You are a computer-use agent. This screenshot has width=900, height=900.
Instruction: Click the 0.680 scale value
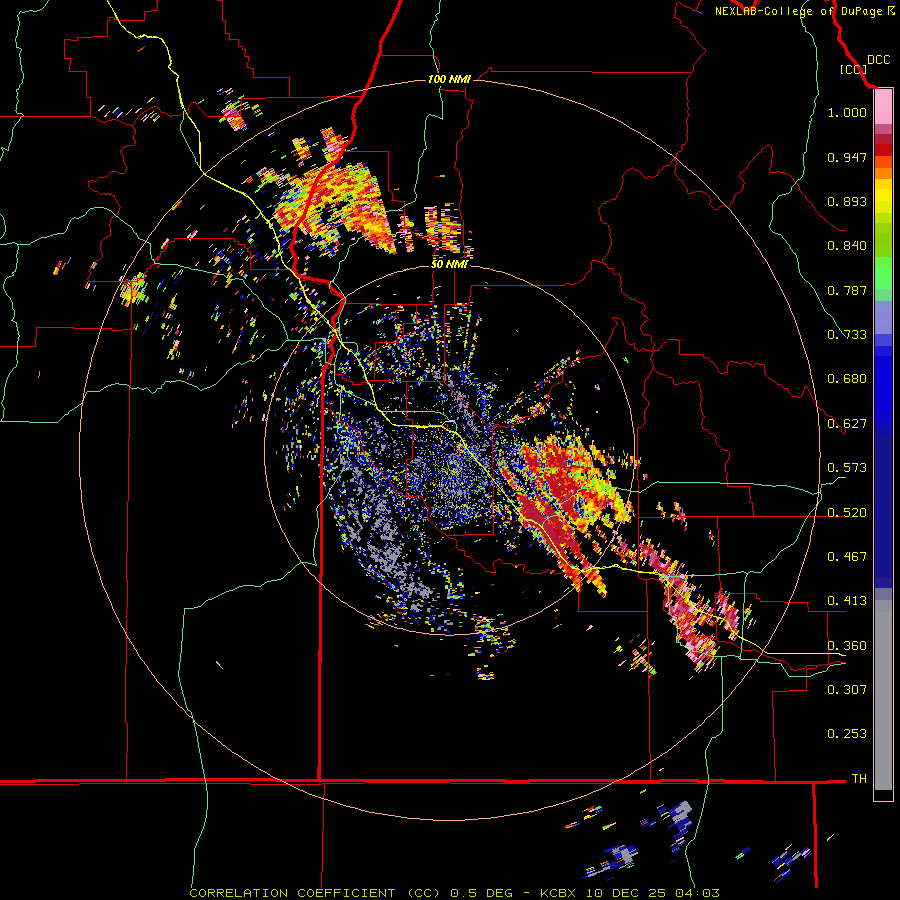coord(847,379)
